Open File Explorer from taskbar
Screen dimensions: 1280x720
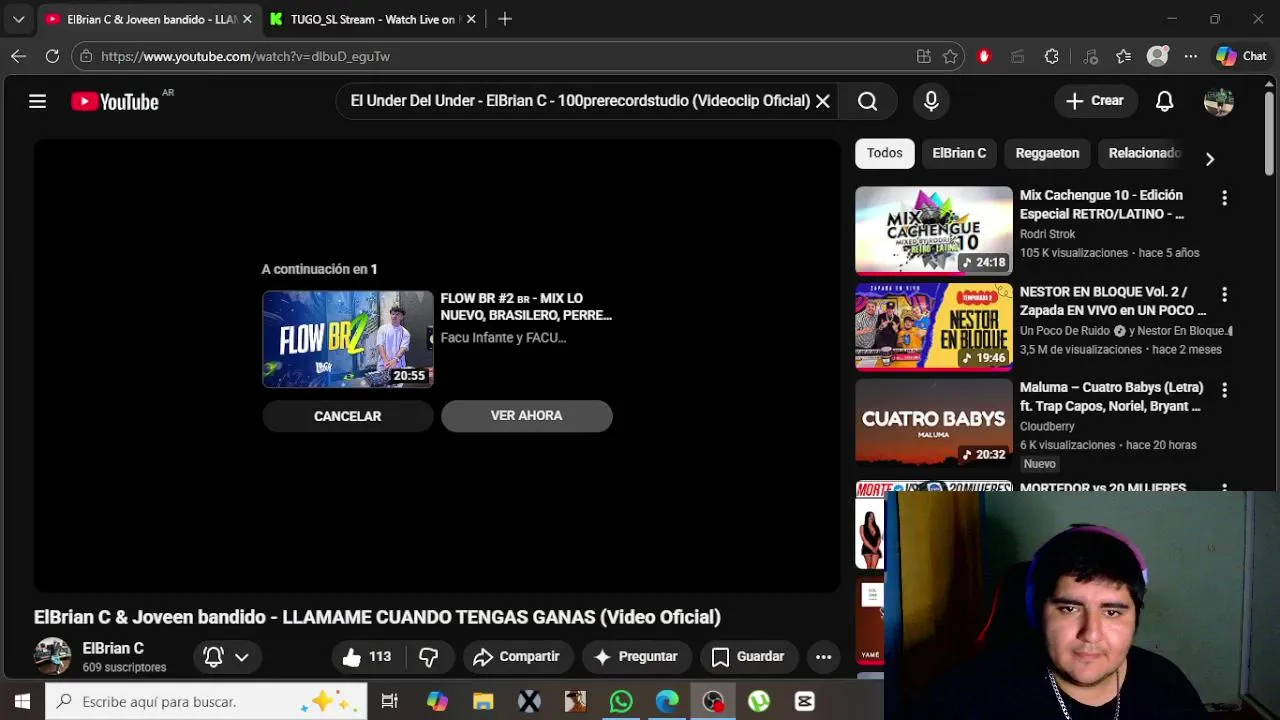[483, 701]
